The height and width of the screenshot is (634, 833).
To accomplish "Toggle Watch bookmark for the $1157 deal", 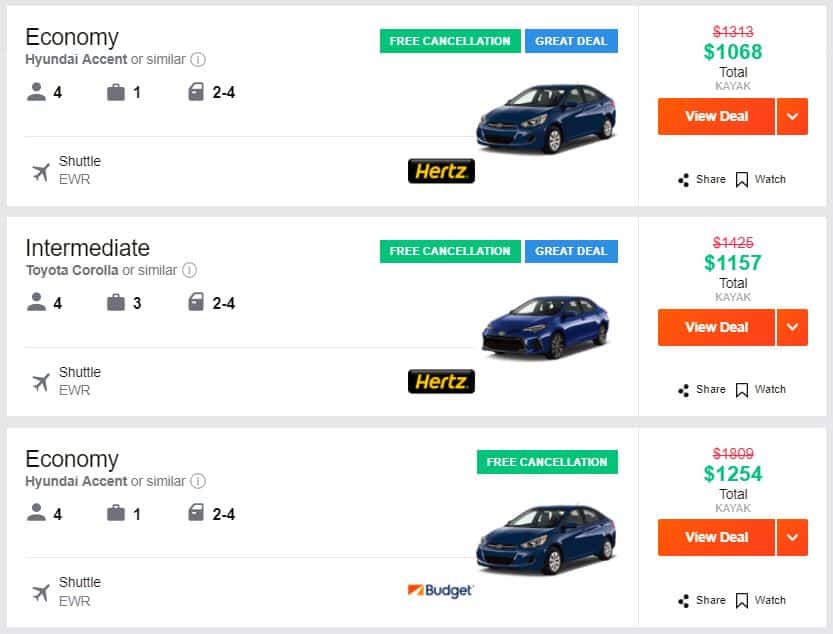I will [x=742, y=390].
